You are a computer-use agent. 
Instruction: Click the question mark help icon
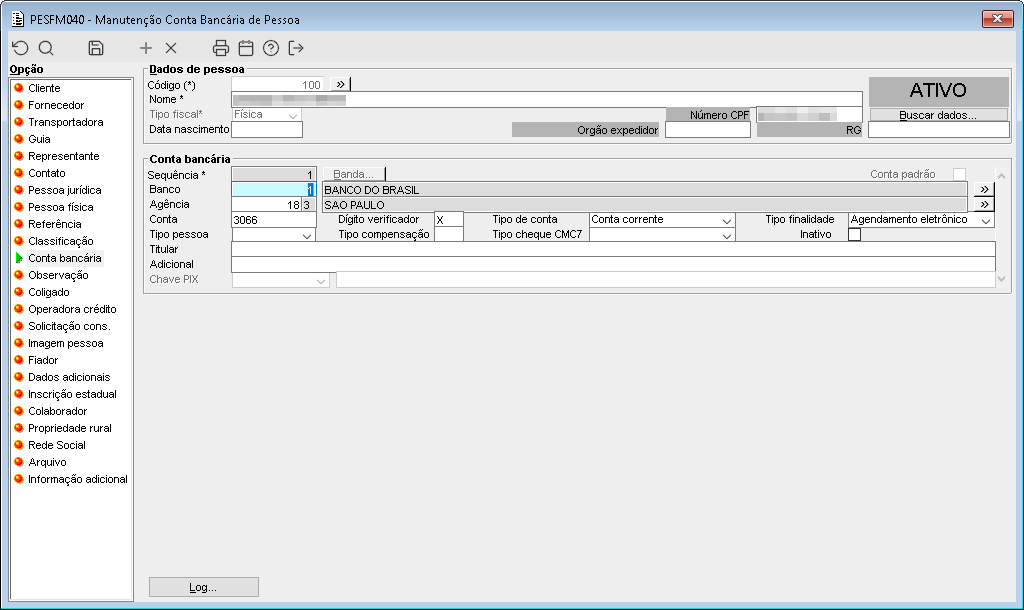tap(271, 48)
